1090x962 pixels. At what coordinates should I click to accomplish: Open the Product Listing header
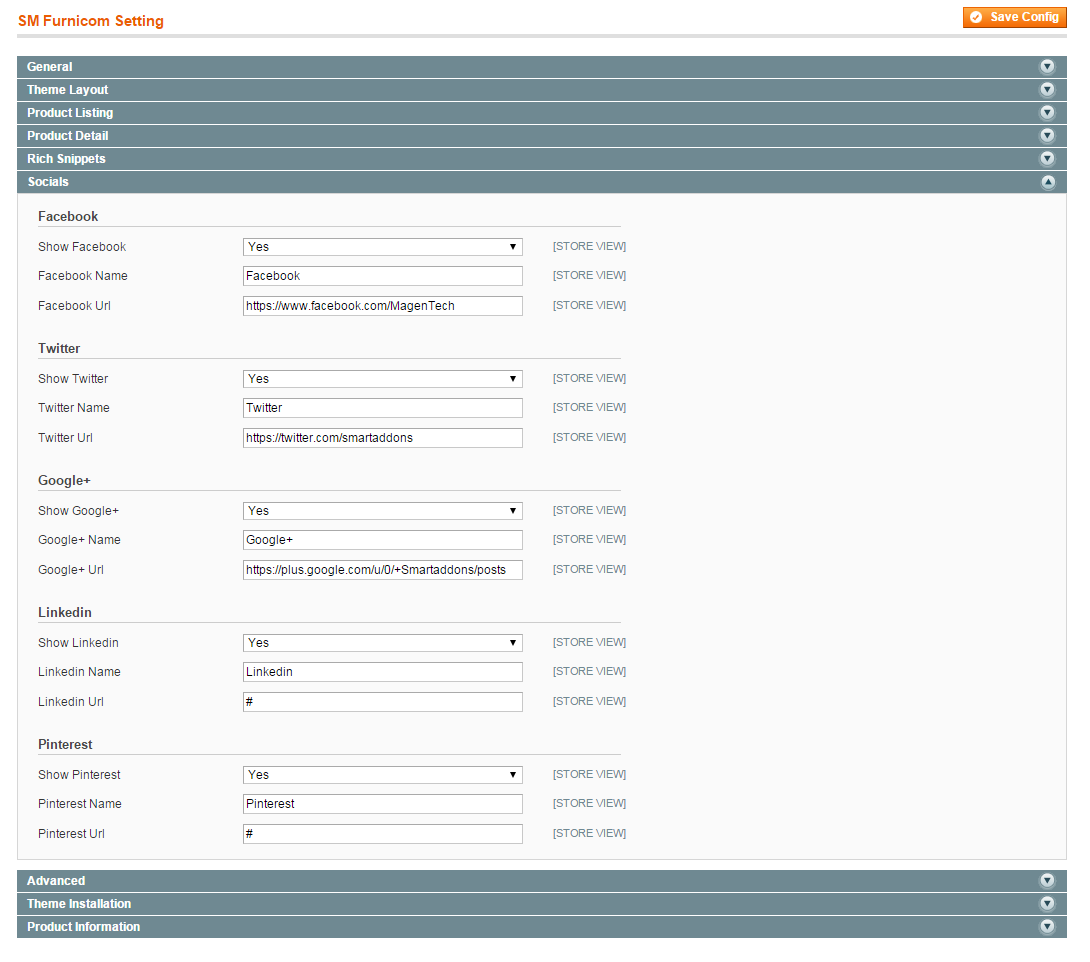(542, 113)
